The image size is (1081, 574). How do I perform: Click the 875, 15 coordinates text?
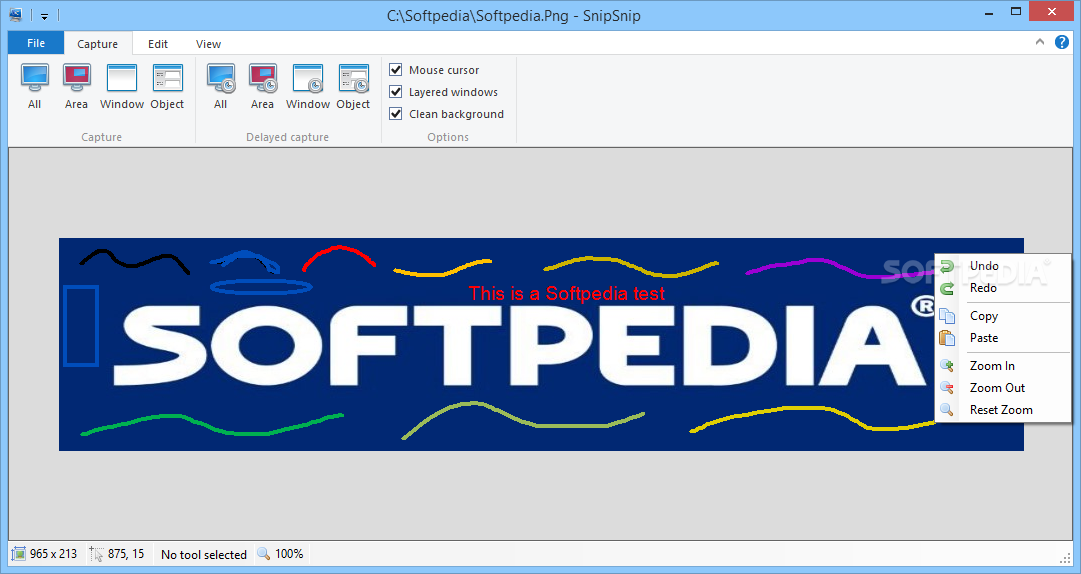click(126, 554)
